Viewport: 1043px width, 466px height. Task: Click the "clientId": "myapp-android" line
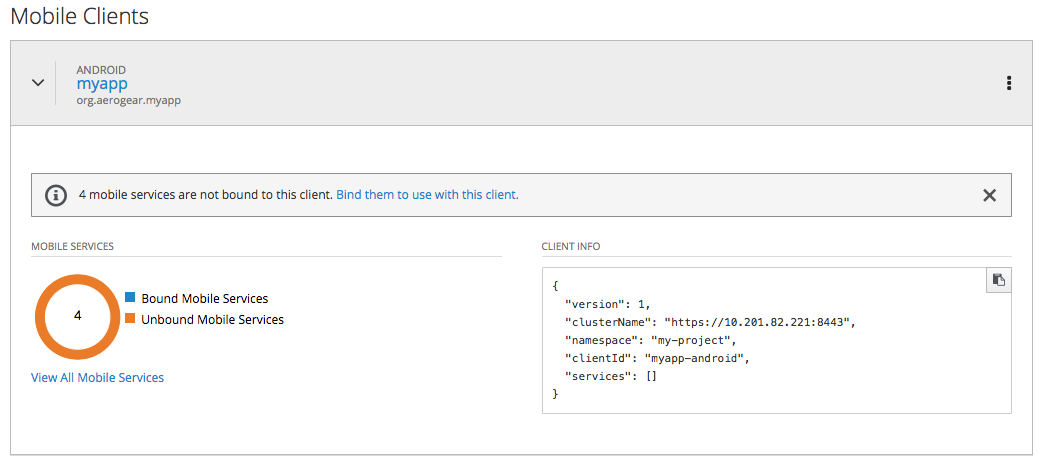[x=658, y=358]
